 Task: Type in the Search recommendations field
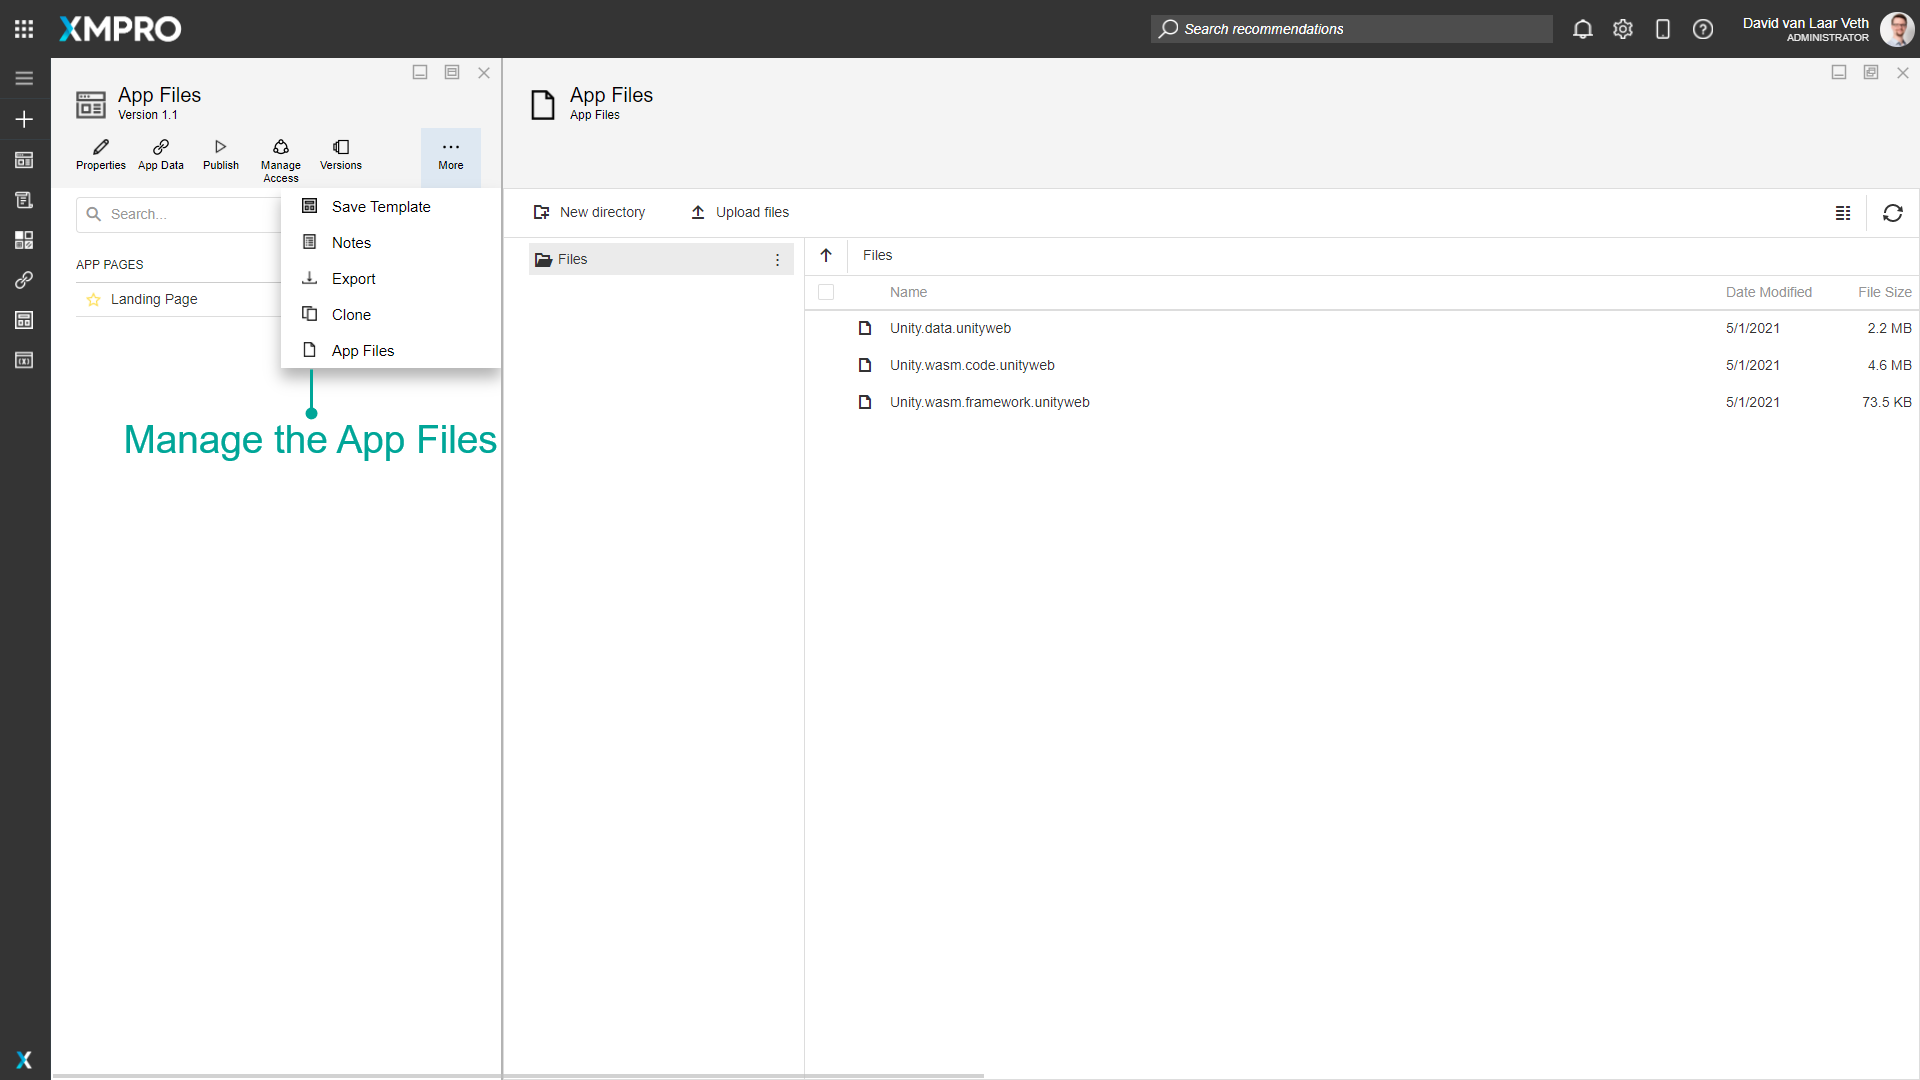coord(1350,29)
